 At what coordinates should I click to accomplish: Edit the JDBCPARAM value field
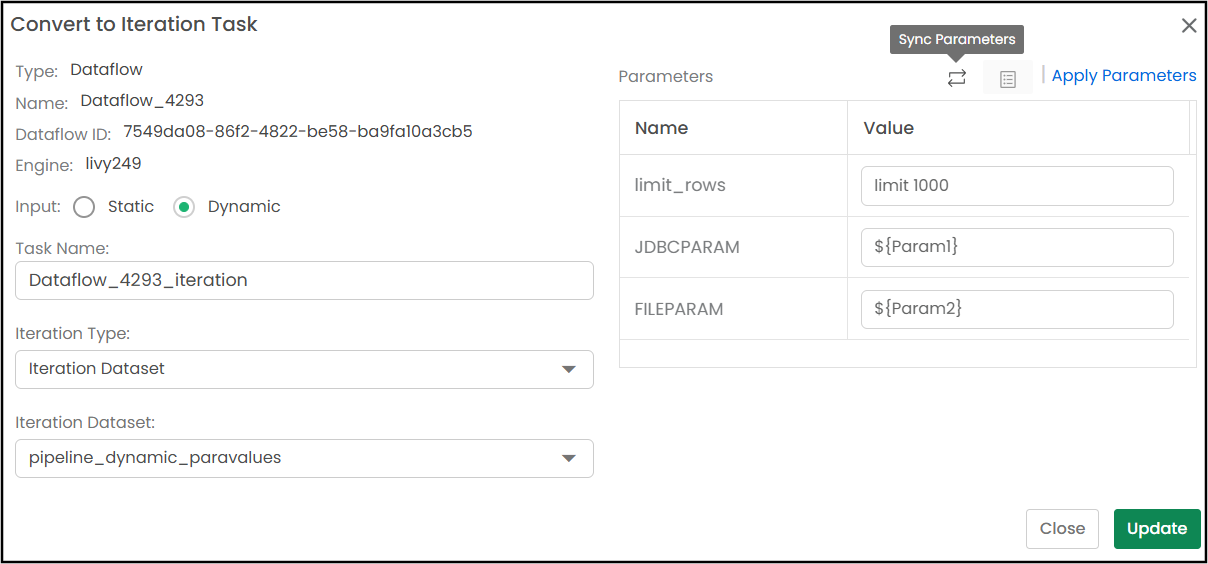tap(1016, 247)
